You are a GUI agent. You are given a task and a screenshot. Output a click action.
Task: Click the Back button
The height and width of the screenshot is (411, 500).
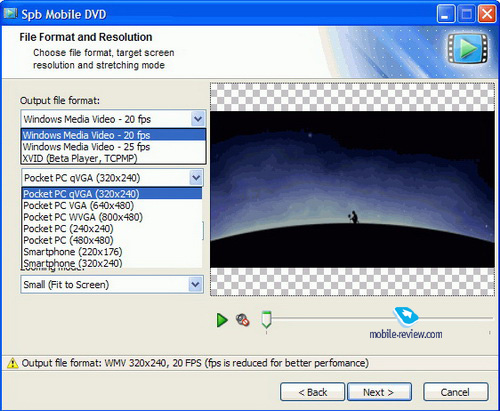click(x=312, y=392)
